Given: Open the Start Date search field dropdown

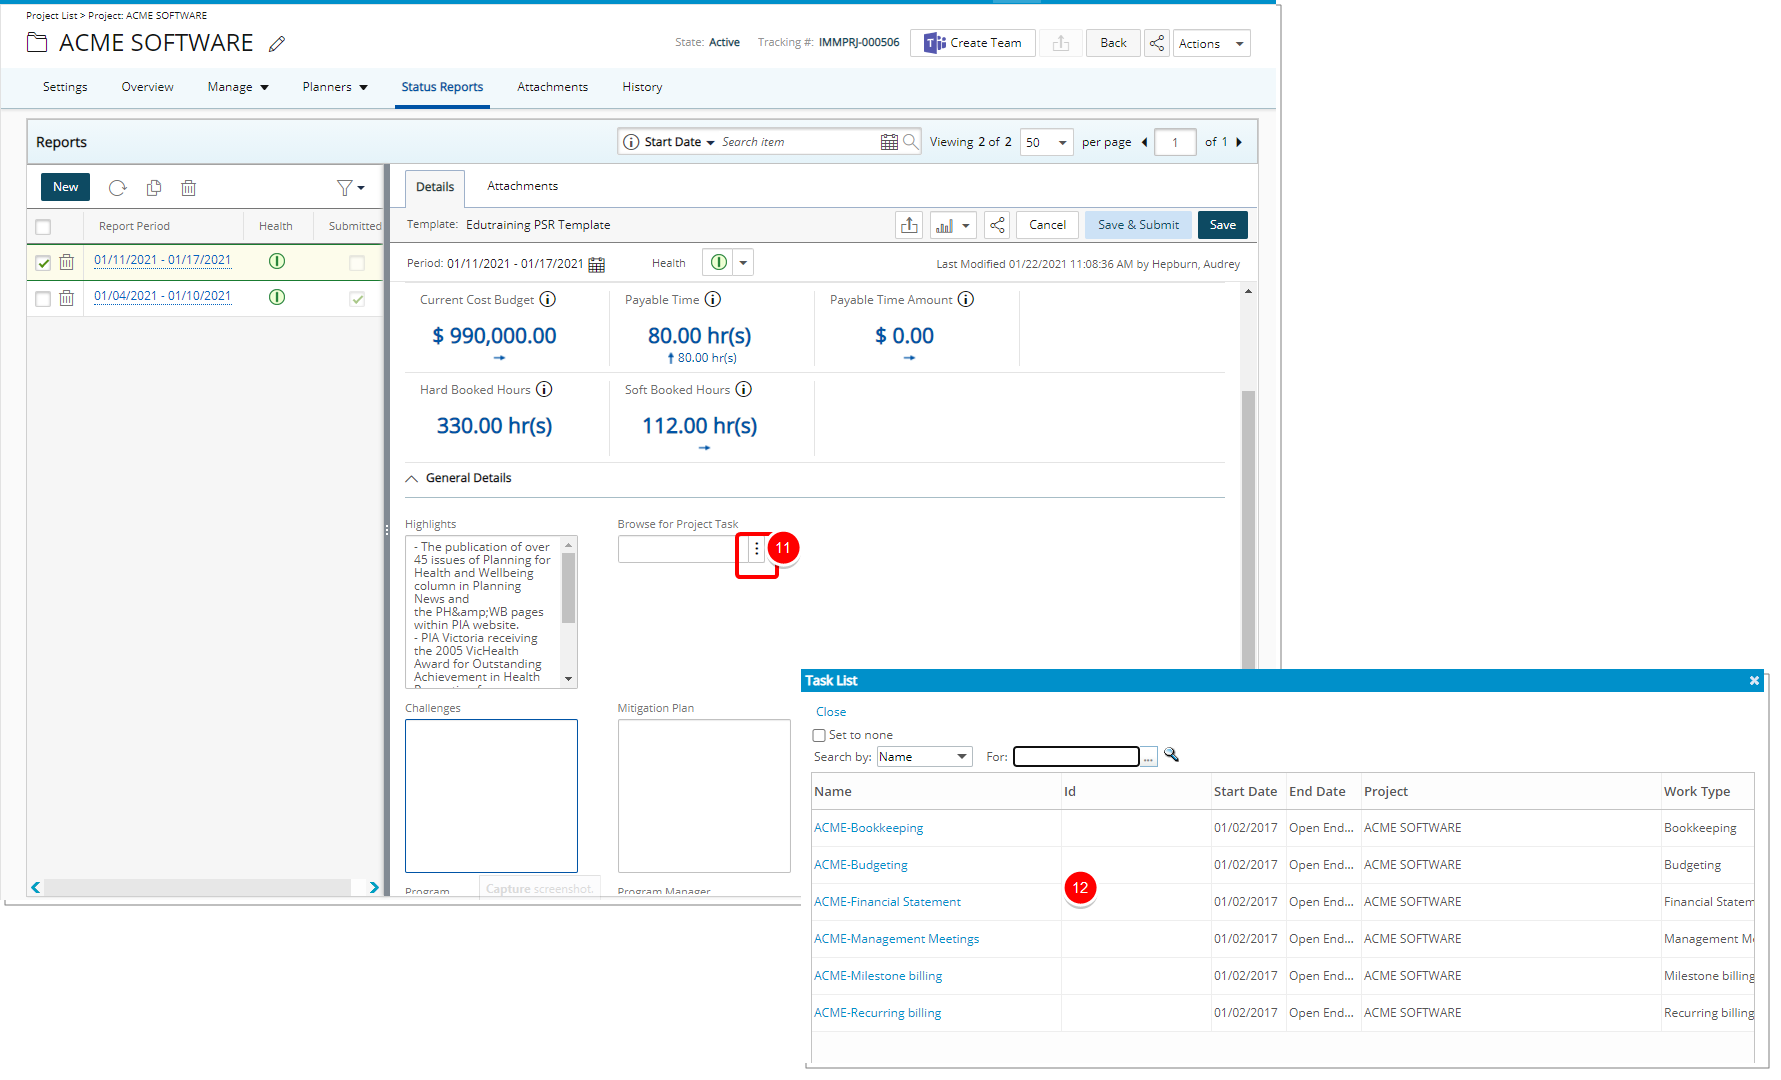Looking at the screenshot, I should coord(679,142).
